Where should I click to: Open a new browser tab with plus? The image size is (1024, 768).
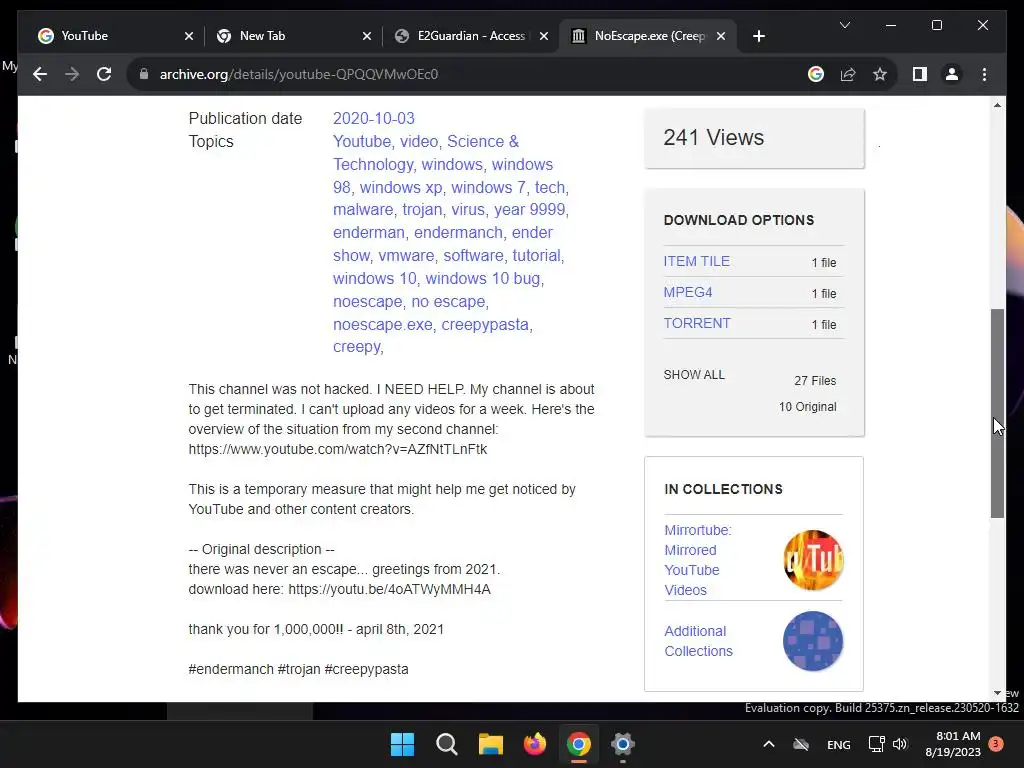758,36
